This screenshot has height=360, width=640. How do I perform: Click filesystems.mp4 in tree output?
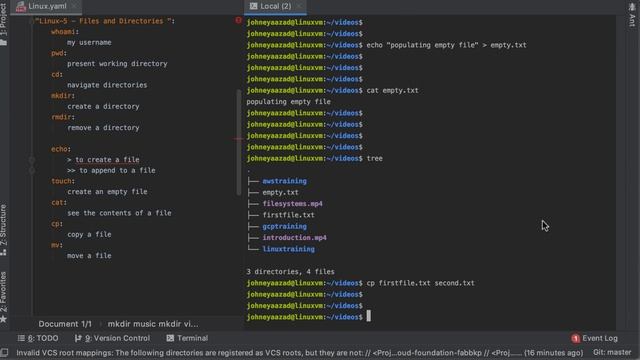pos(293,204)
